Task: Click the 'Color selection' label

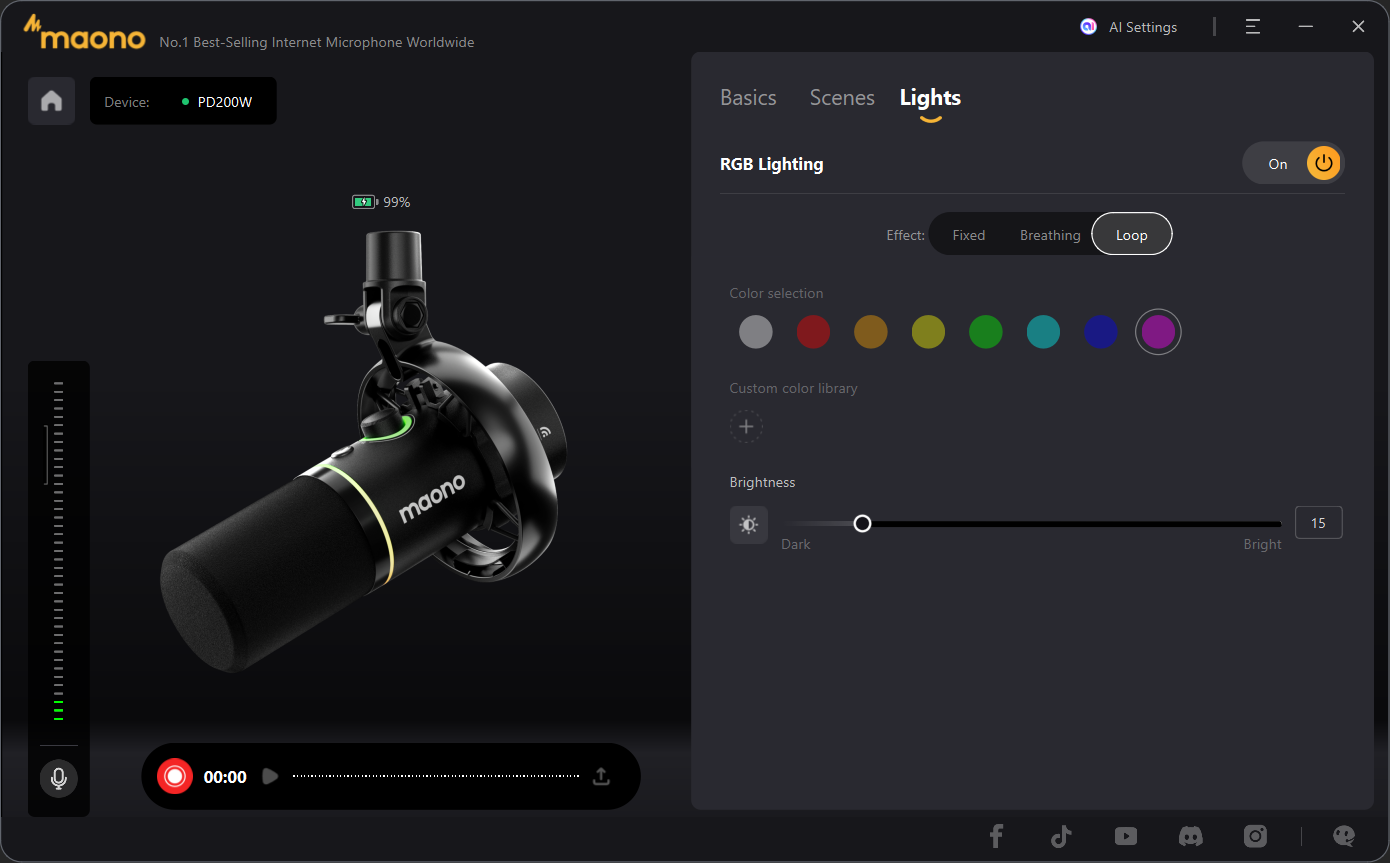Action: [x=777, y=293]
